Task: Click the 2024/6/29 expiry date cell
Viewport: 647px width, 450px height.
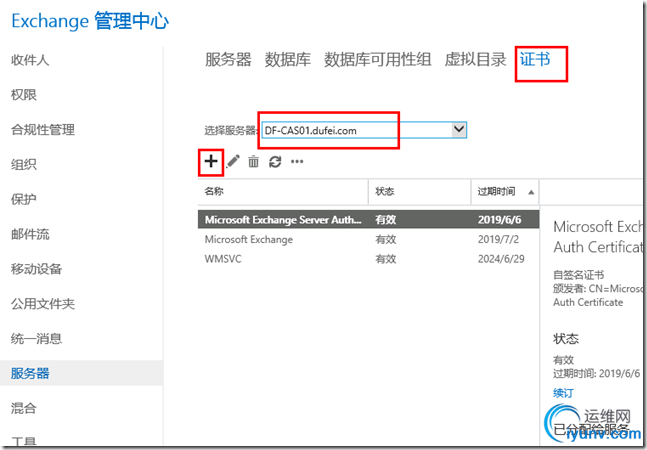Action: (501, 259)
